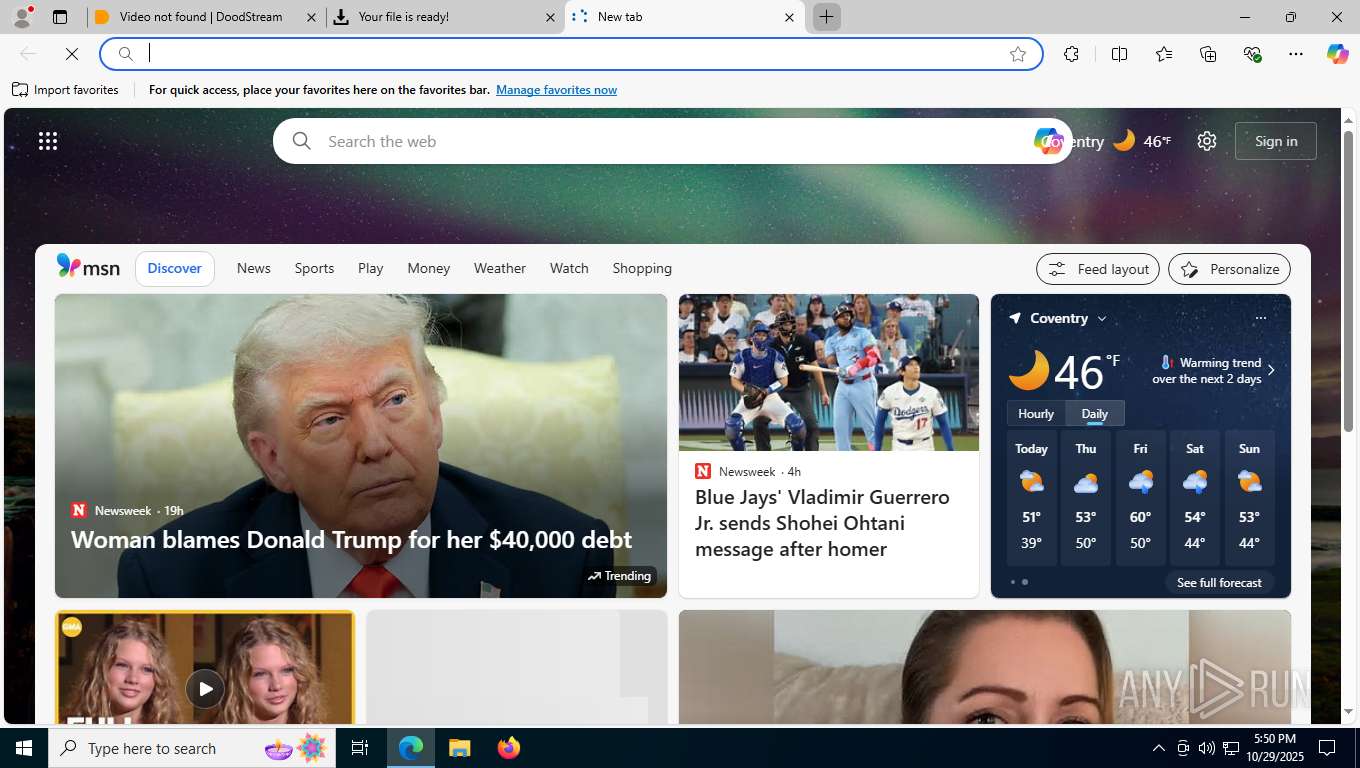Close the Your file is ready tab

[550, 17]
